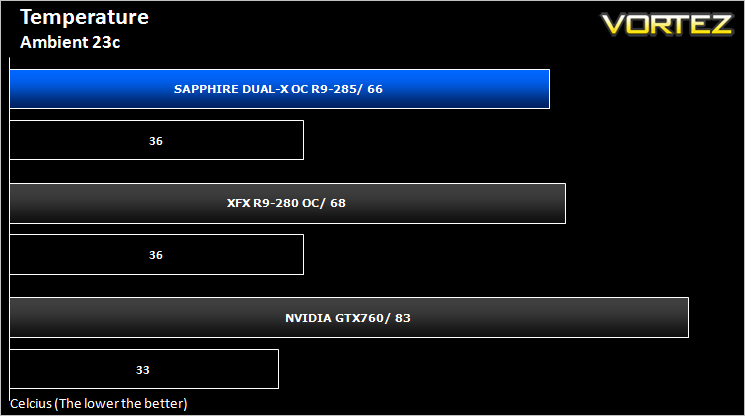Click the Sapphire idle bar showing 36
This screenshot has height=416, width=745.
(156, 140)
